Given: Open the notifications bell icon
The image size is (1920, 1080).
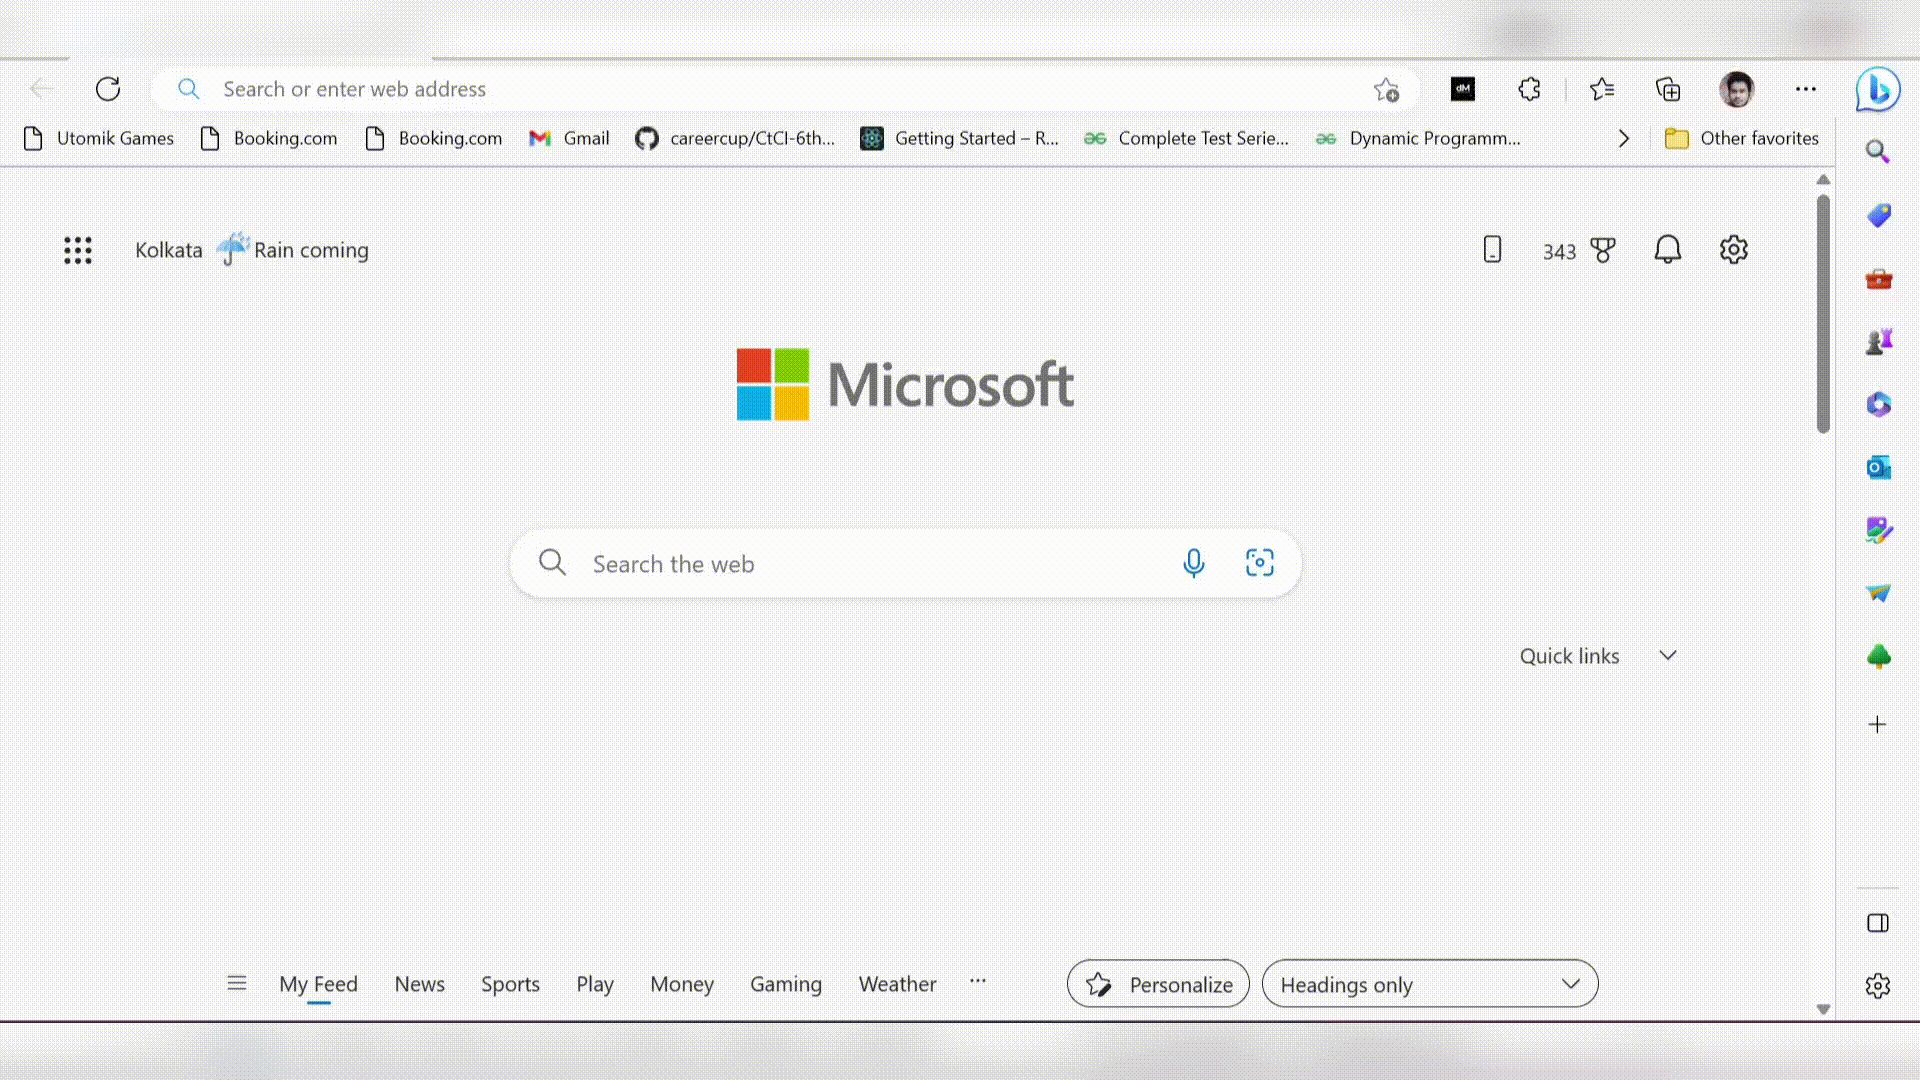Looking at the screenshot, I should tap(1667, 249).
